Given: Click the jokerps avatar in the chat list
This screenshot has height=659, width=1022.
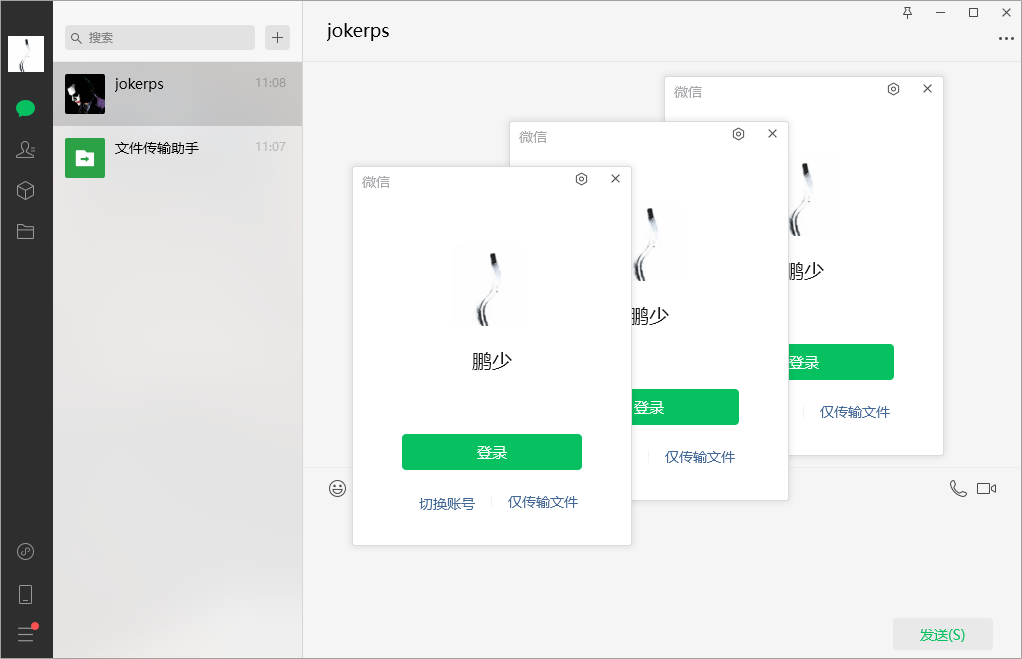Looking at the screenshot, I should coord(85,94).
